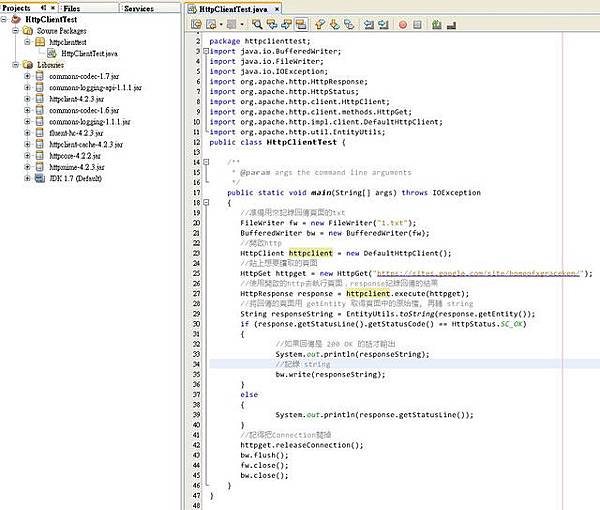Image resolution: width=600 pixels, height=510 pixels.
Task: Click the Stop Macro Recording icon
Action: coord(420,23)
